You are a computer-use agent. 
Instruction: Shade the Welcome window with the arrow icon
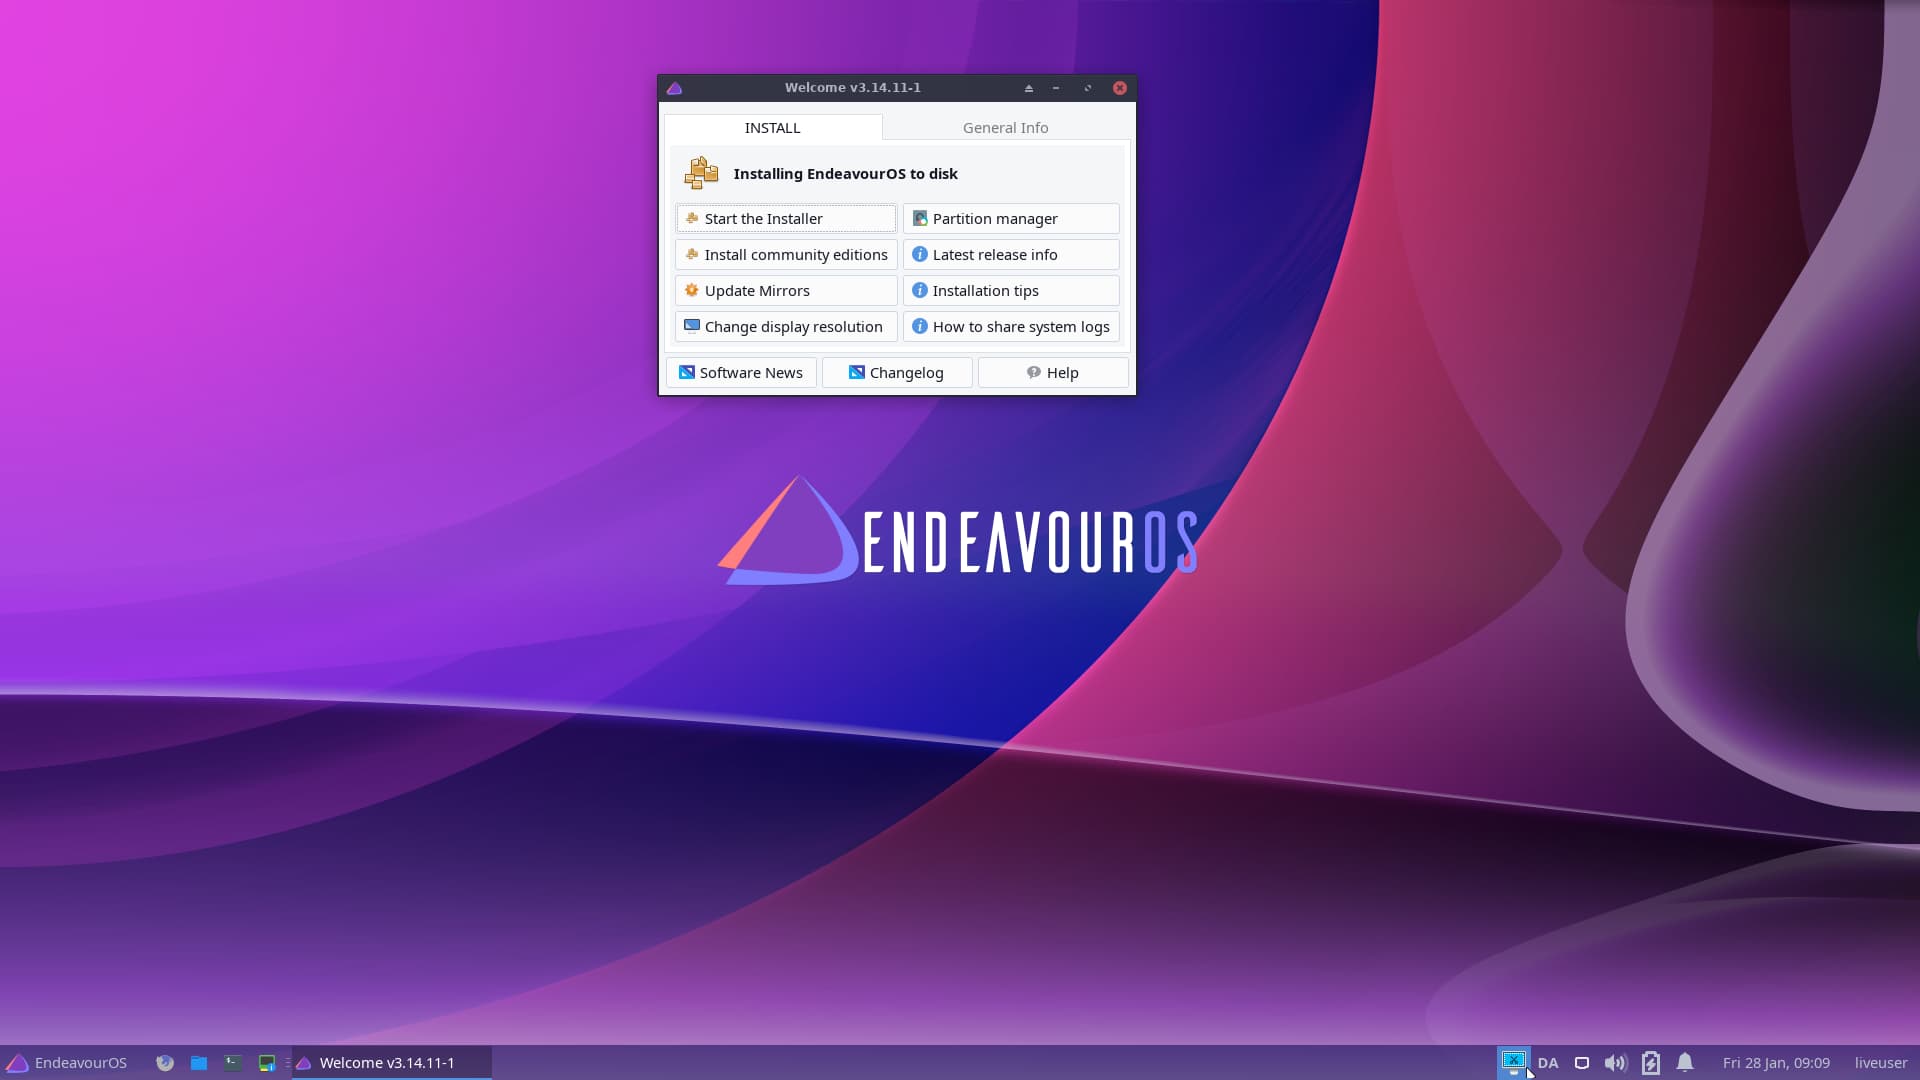point(1028,88)
